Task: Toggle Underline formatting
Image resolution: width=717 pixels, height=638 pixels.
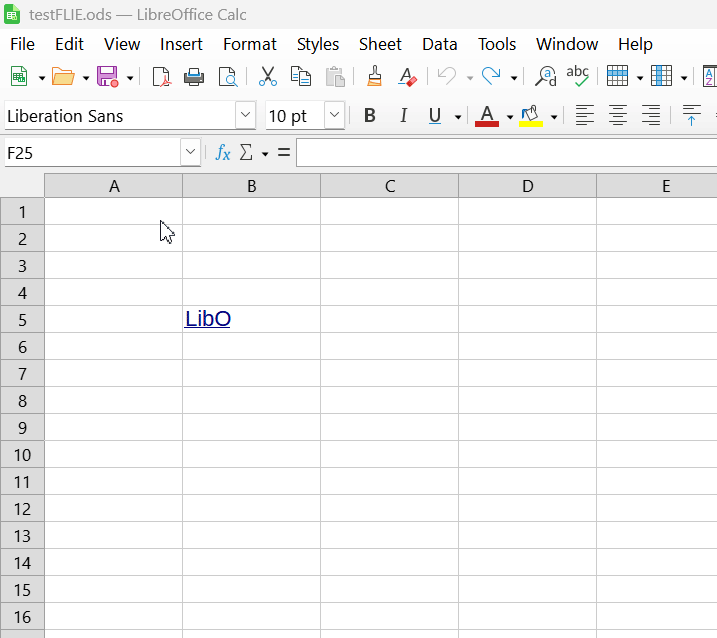Action: pyautogui.click(x=435, y=116)
